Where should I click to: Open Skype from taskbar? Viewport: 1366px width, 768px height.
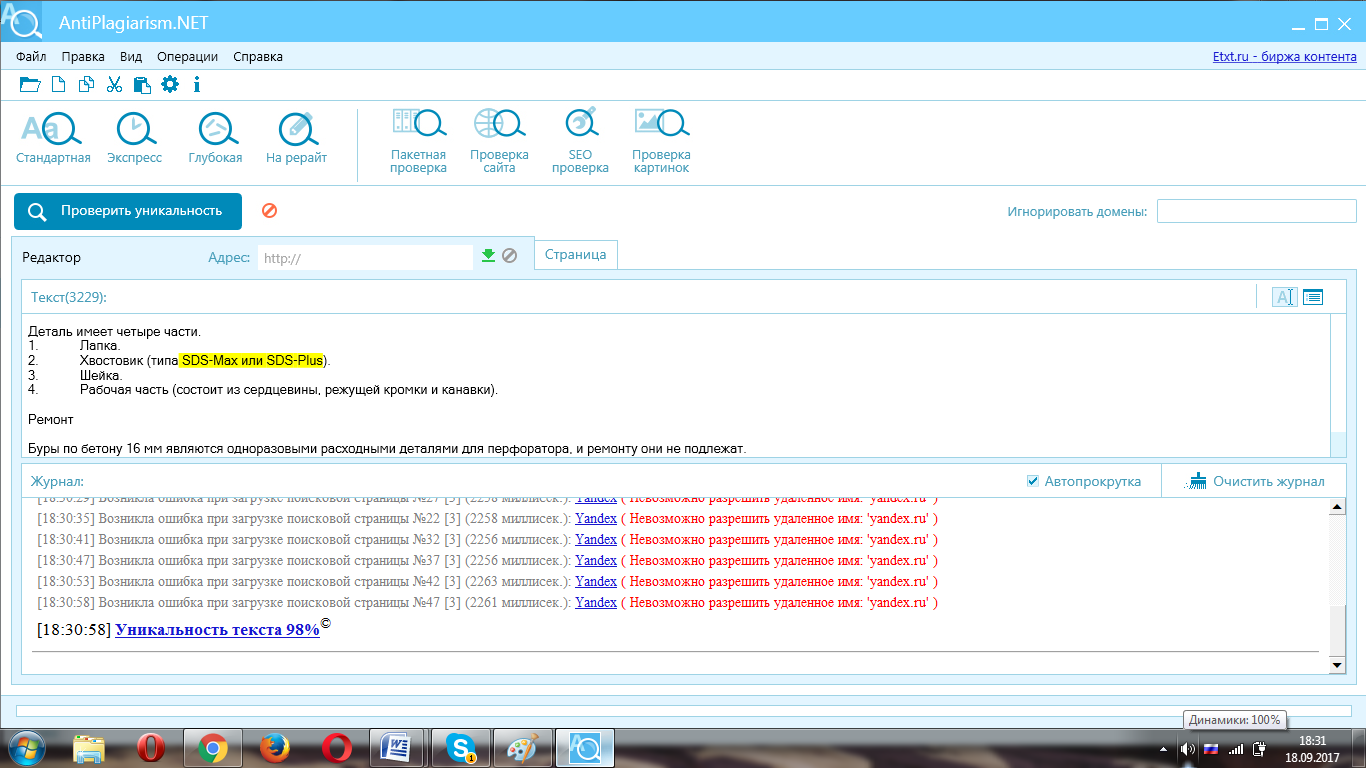point(459,748)
